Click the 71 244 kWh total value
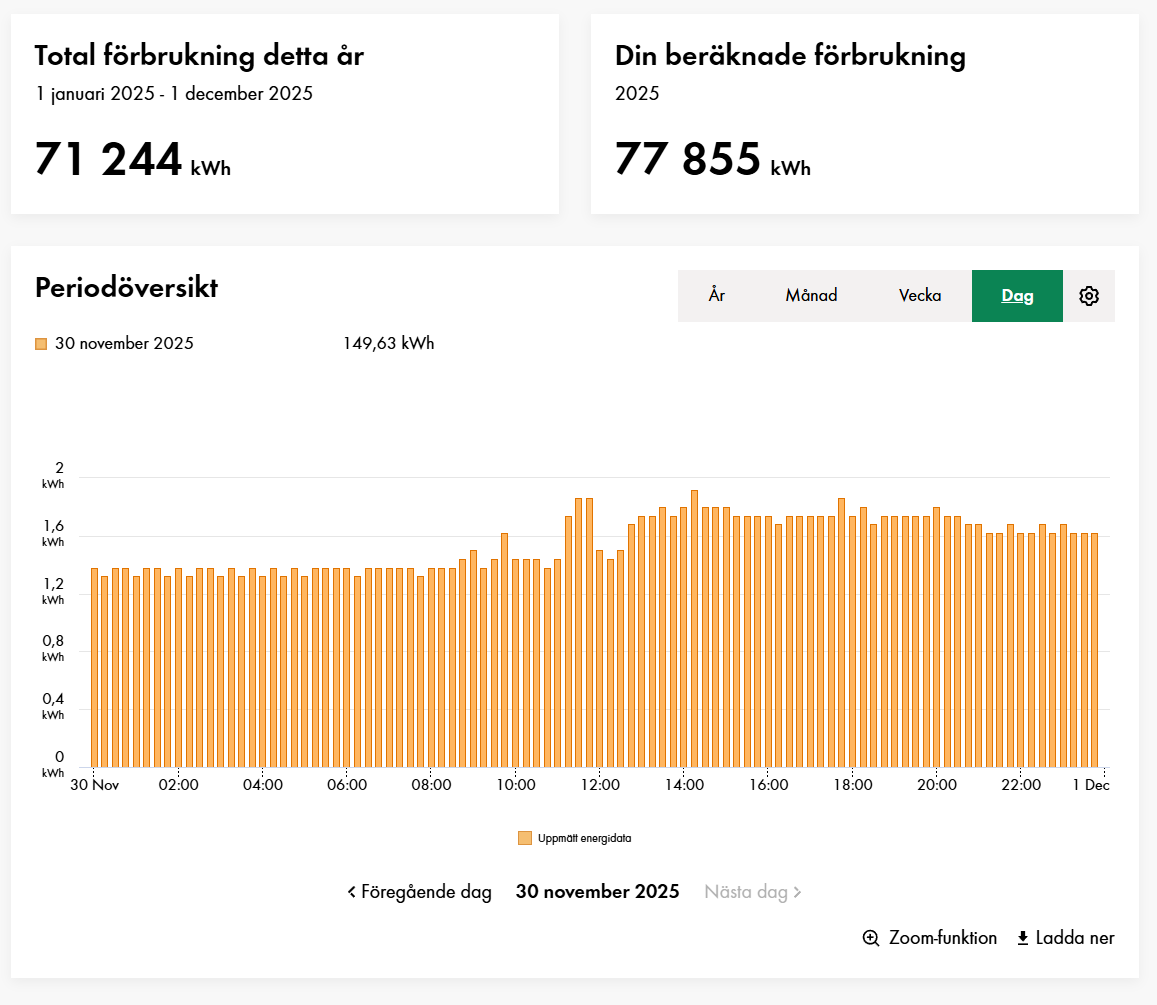The width and height of the screenshot is (1157, 1005). pyautogui.click(x=132, y=160)
